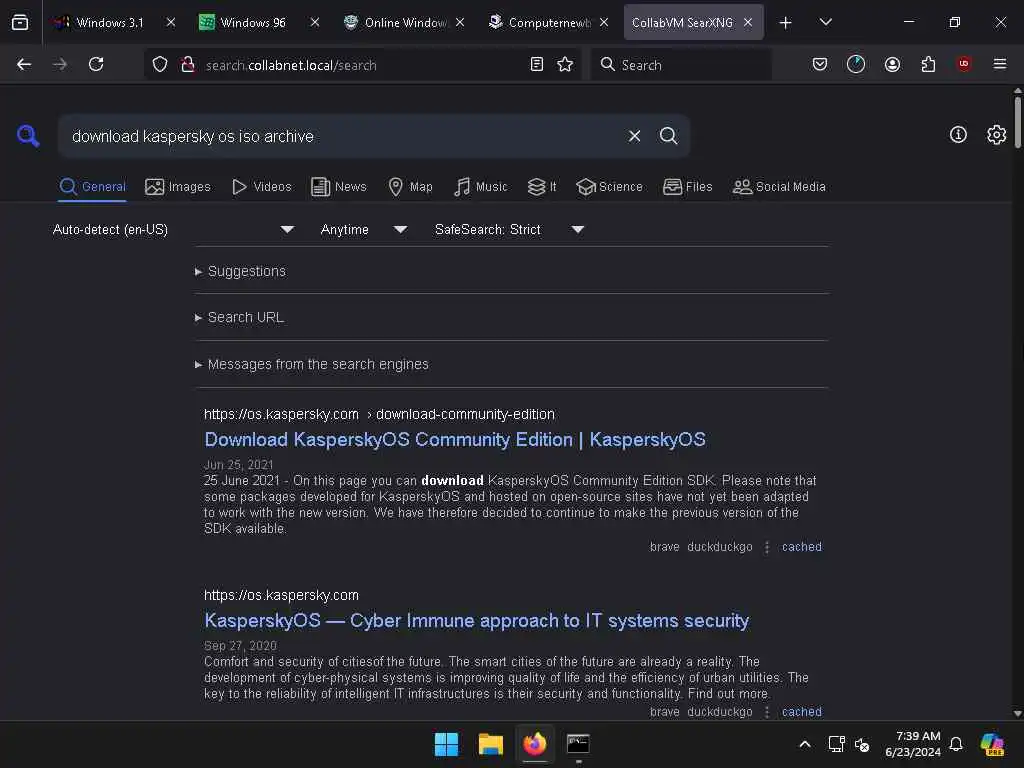This screenshot has height=768, width=1024.
Task: List all tabs dropdown arrow
Action: coord(825,22)
